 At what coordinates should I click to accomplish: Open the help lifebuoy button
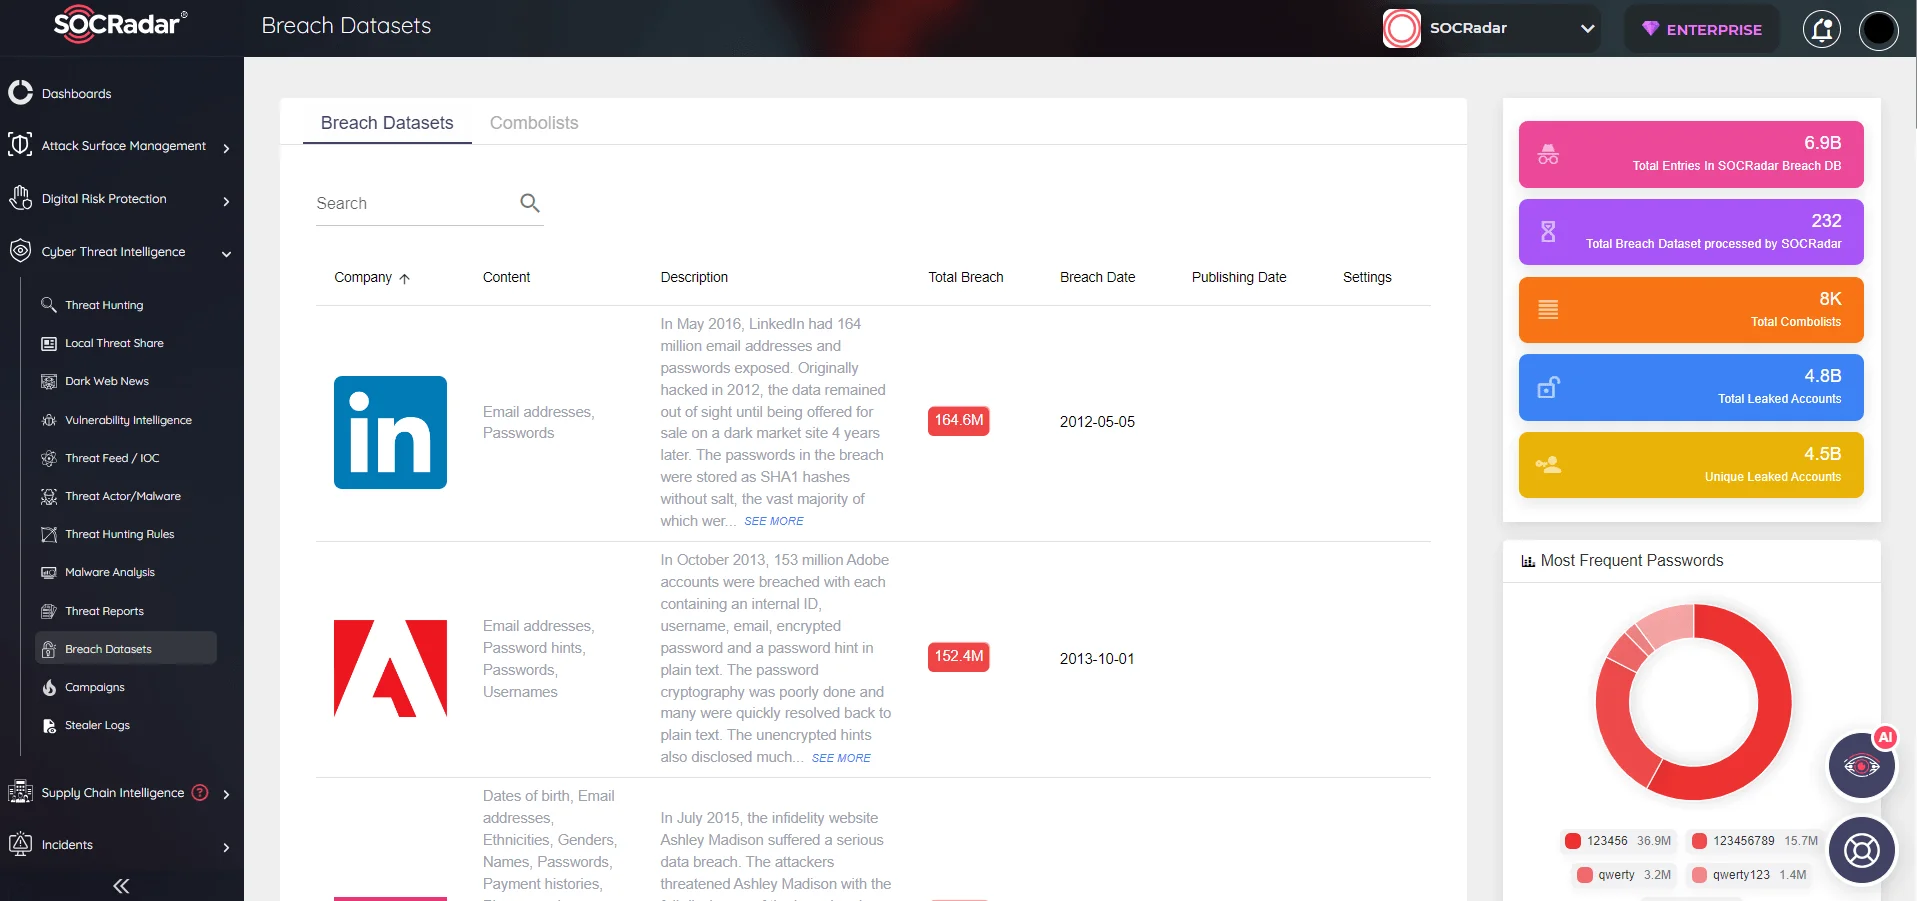coord(1861,850)
